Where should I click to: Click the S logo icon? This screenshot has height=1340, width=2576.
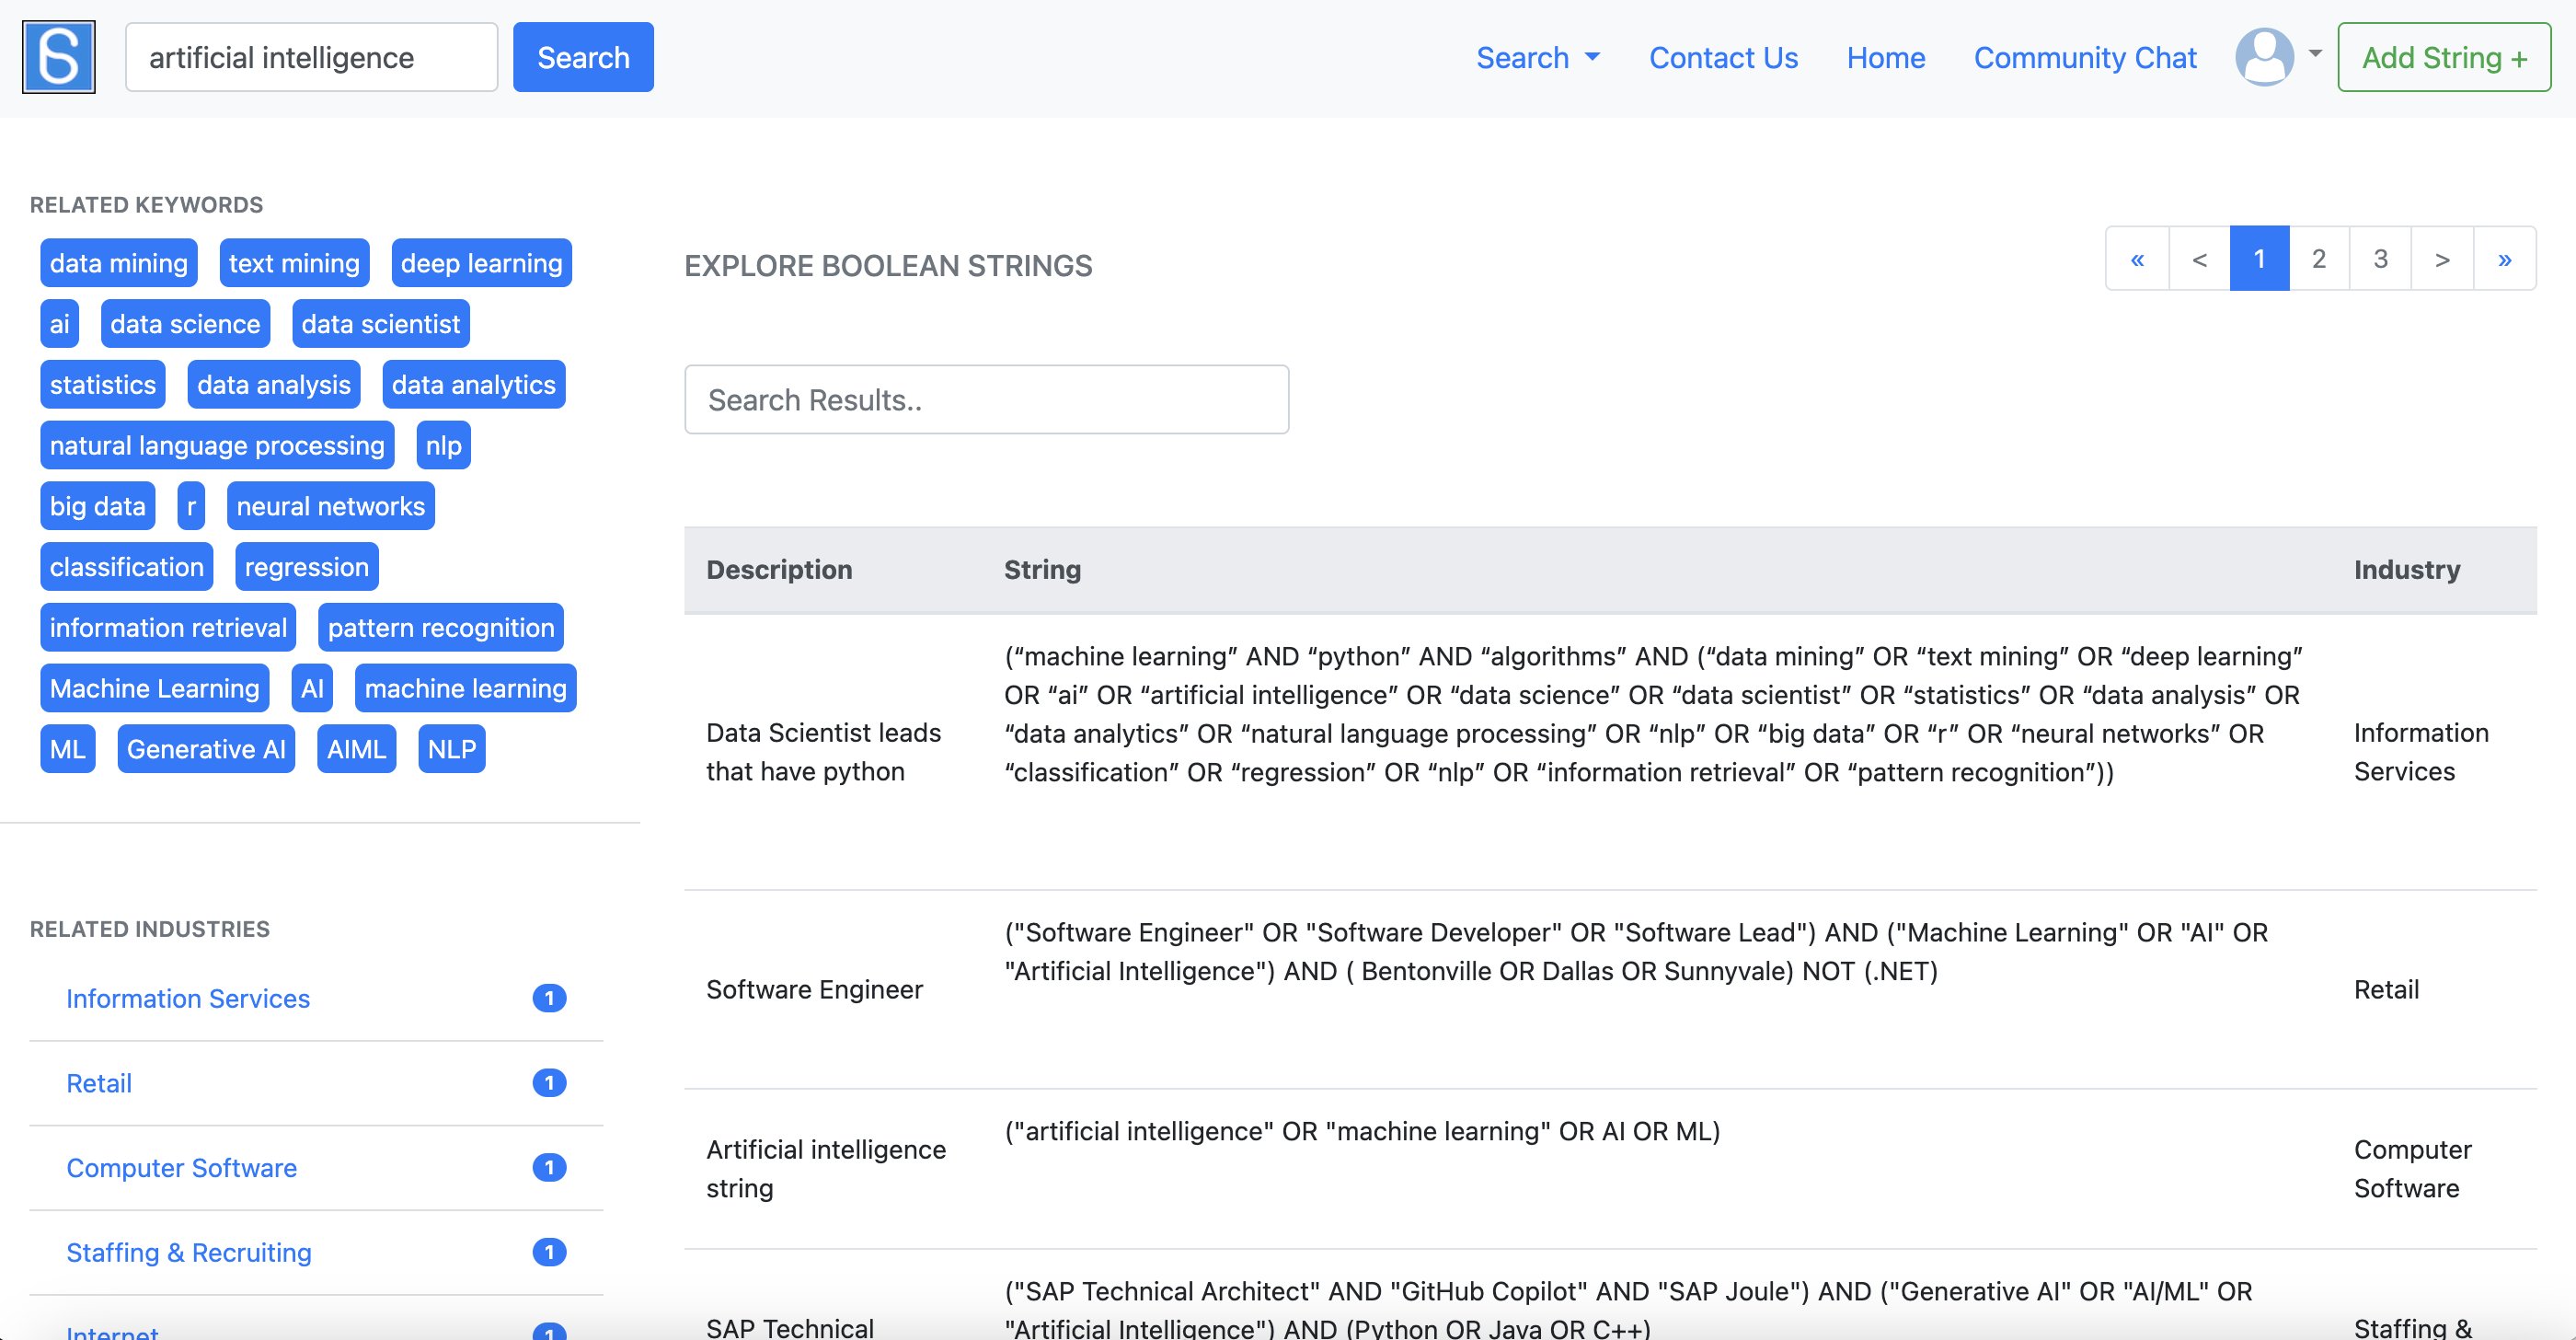(x=59, y=57)
